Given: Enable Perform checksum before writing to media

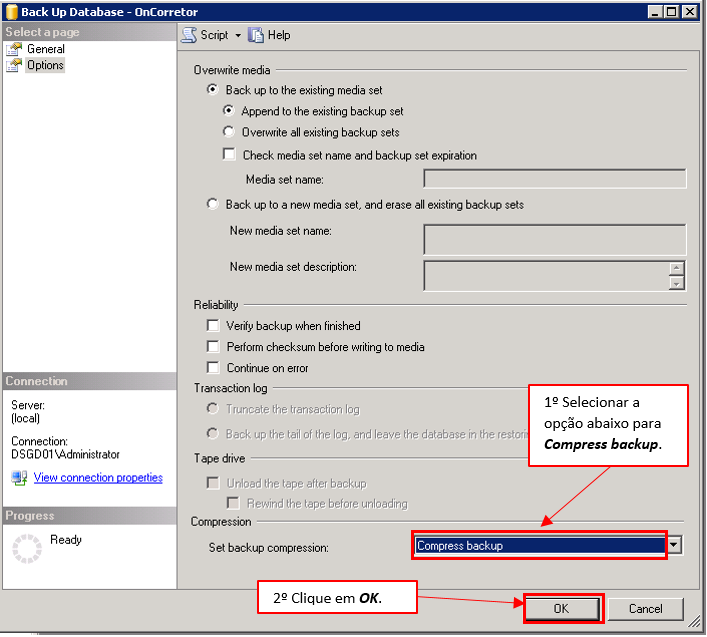Looking at the screenshot, I should point(213,346).
